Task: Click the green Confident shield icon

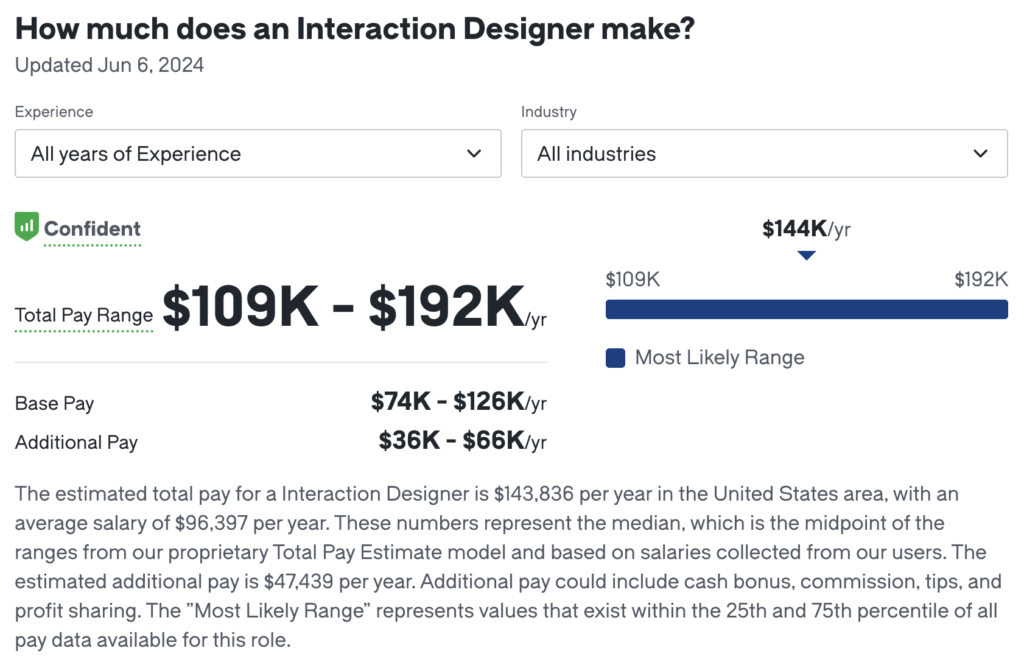Action: click(x=27, y=227)
